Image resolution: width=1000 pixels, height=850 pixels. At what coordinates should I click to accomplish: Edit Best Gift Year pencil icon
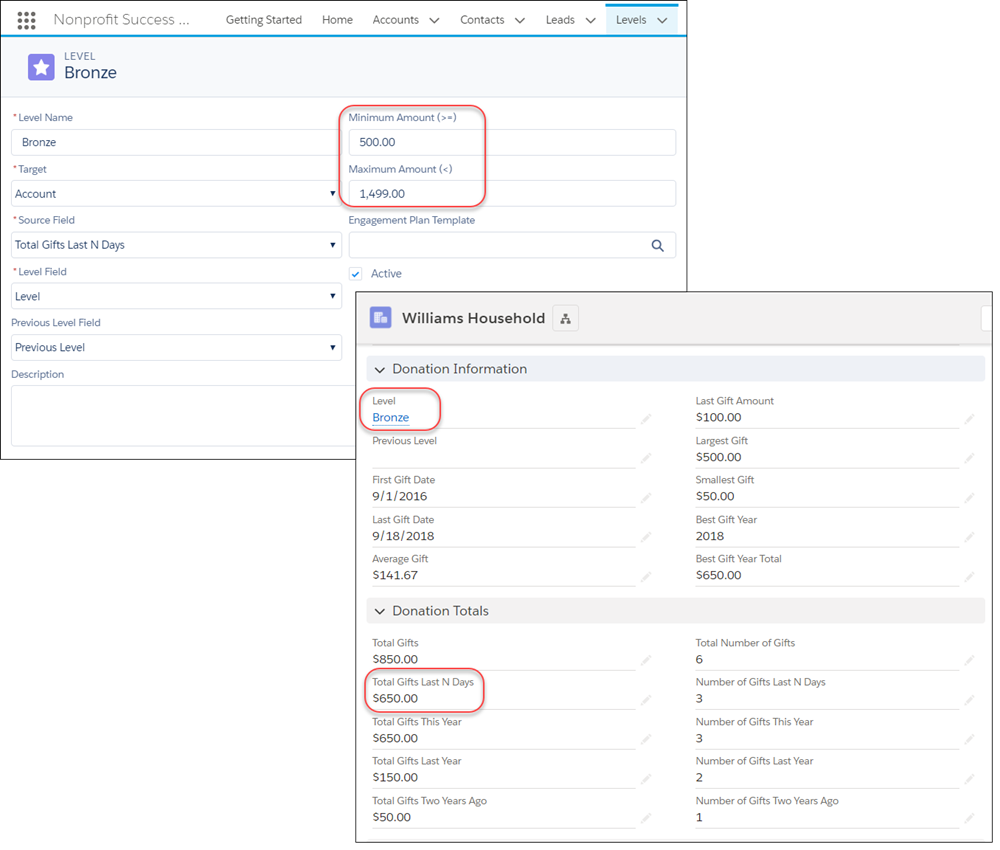pos(969,537)
